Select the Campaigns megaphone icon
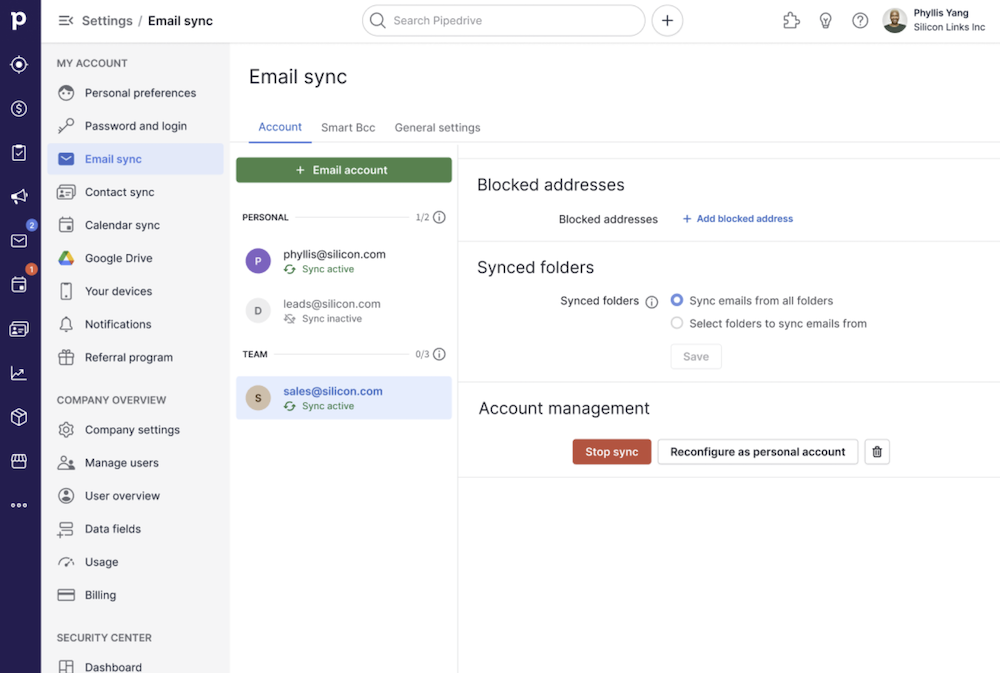Image resolution: width=1000 pixels, height=673 pixels. tap(19, 196)
